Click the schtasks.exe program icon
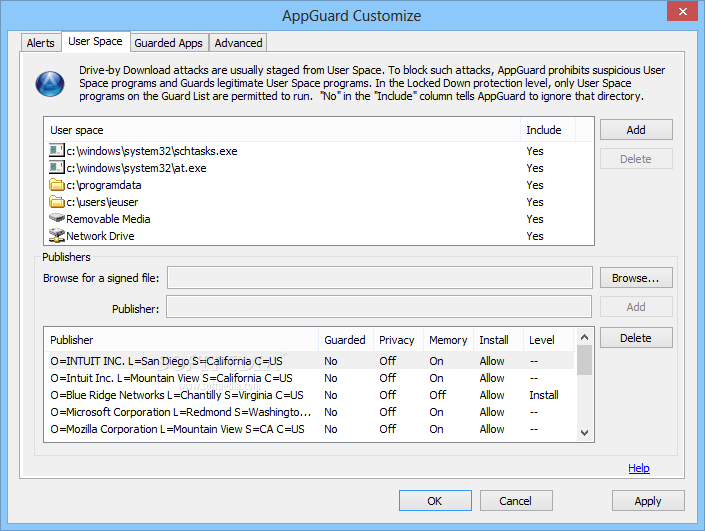Image resolution: width=705 pixels, height=531 pixels. click(x=57, y=151)
